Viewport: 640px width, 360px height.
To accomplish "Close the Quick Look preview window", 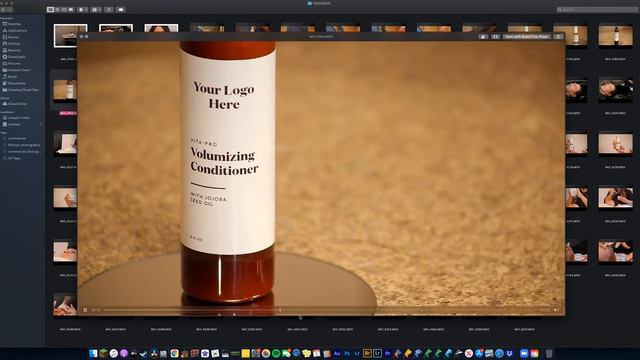I will coord(81,36).
